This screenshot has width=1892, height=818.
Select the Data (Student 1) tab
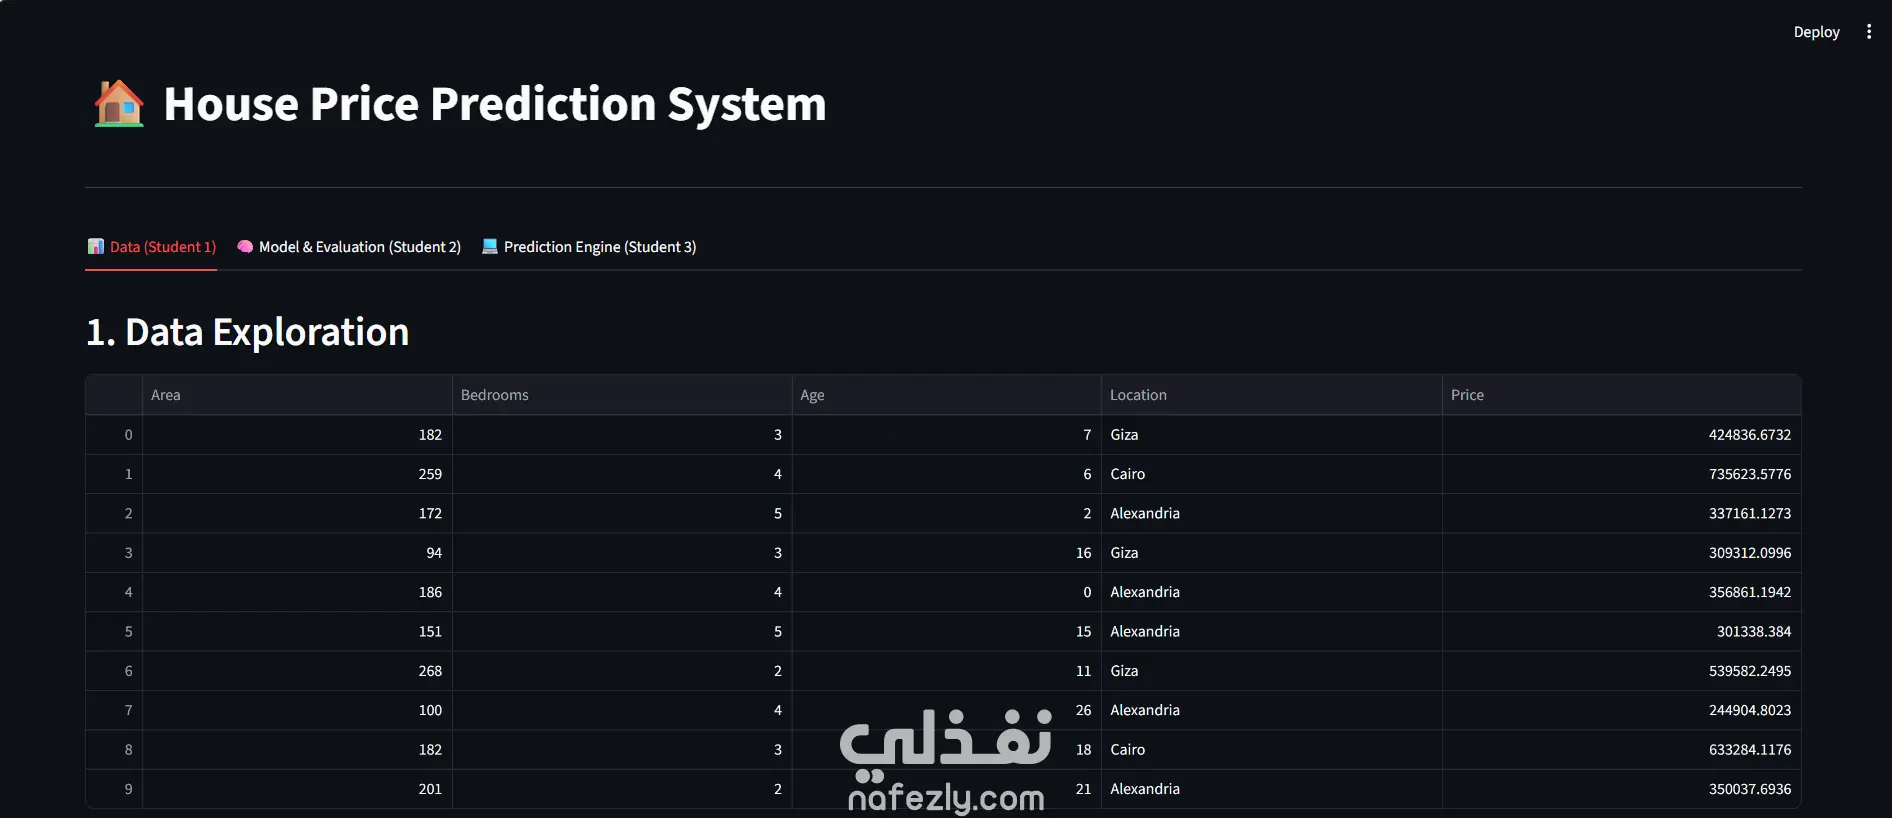152,247
